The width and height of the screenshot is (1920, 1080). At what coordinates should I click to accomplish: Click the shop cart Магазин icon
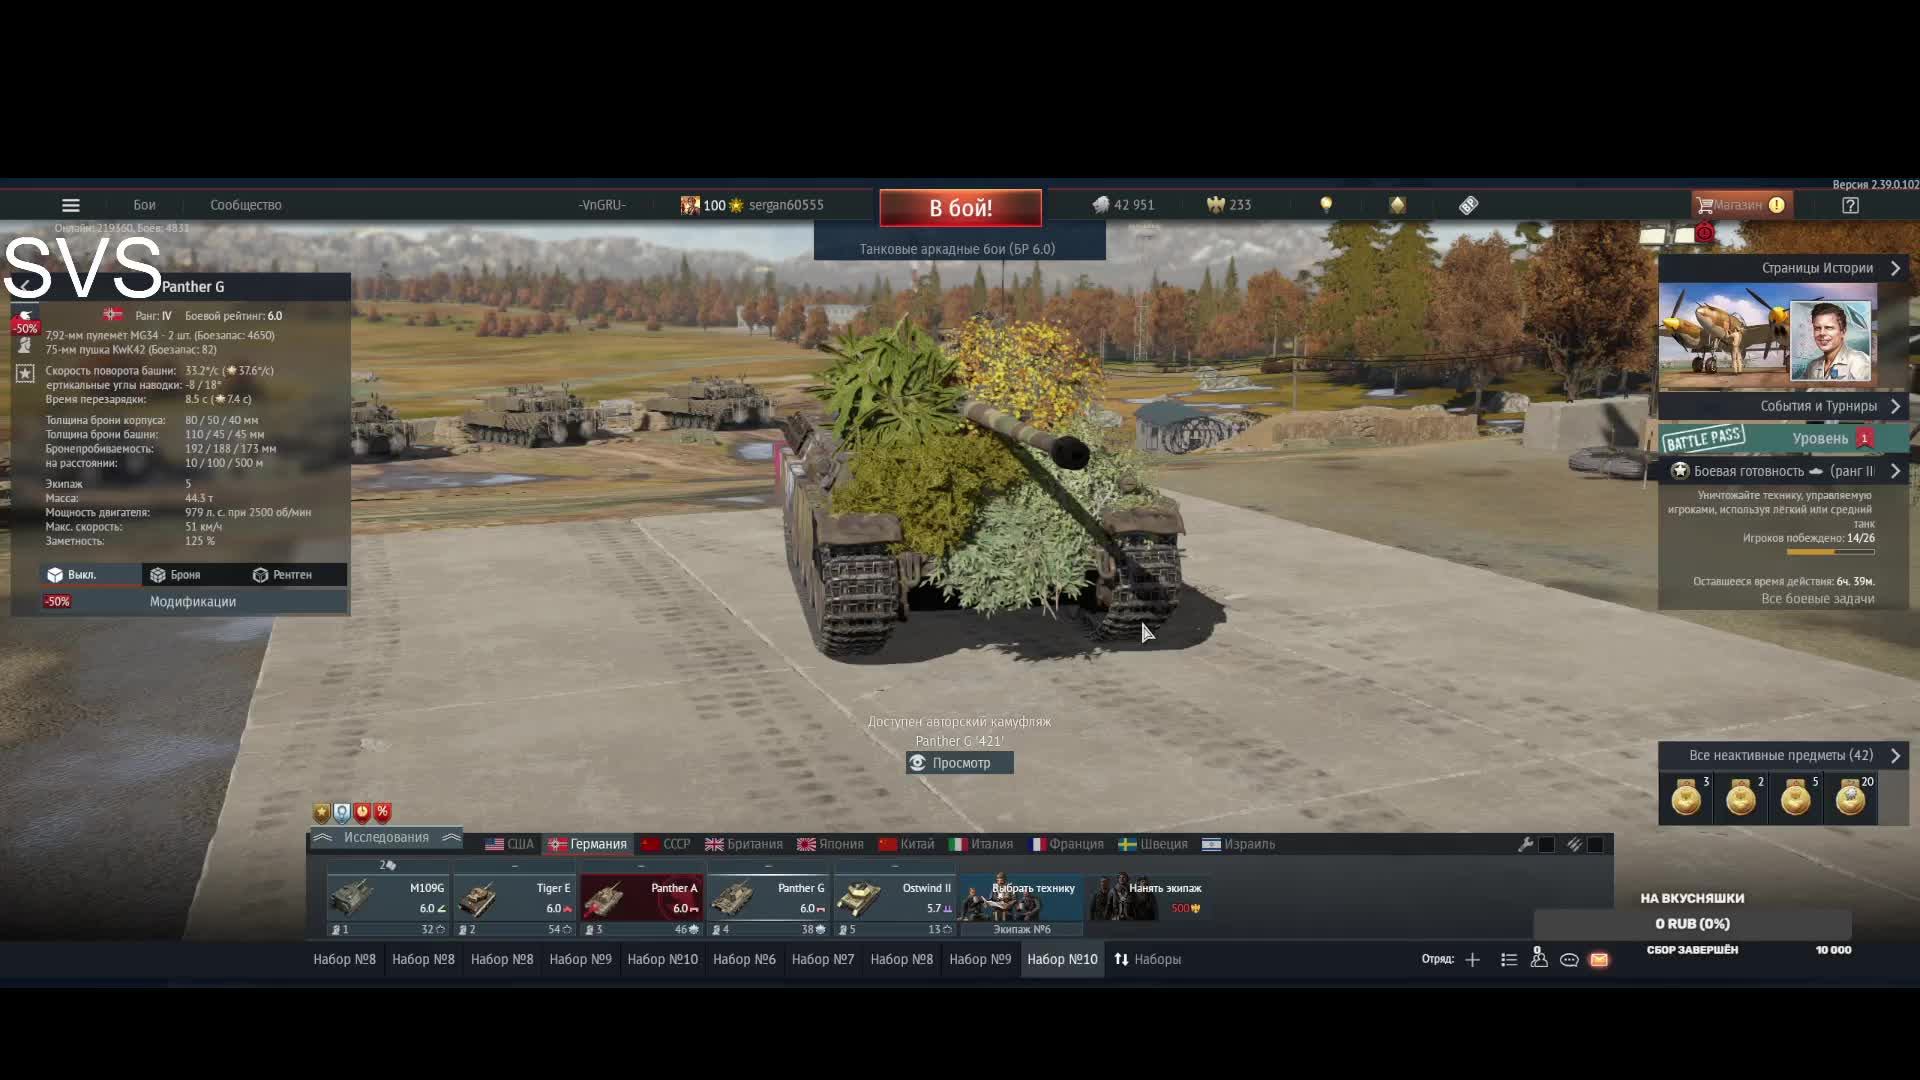(x=1705, y=205)
